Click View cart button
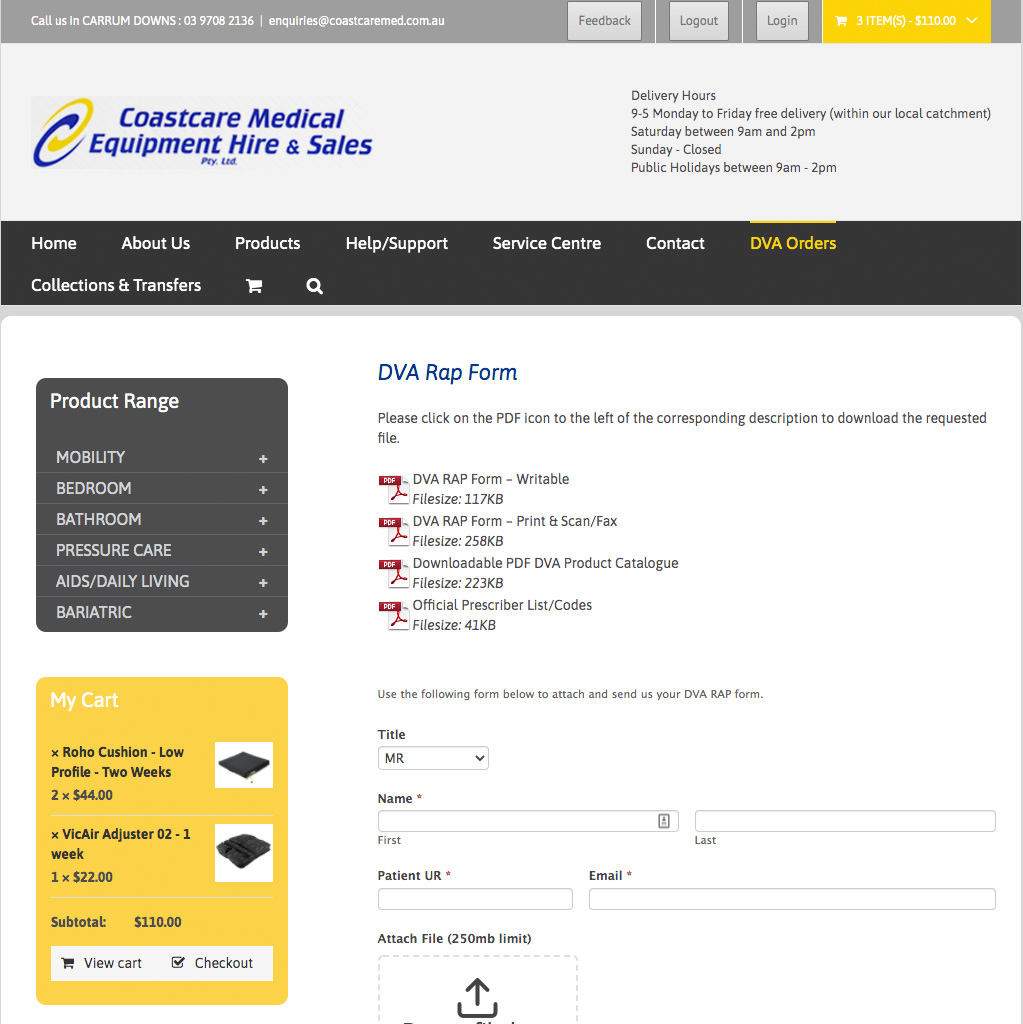This screenshot has height=1024, width=1023. click(102, 963)
